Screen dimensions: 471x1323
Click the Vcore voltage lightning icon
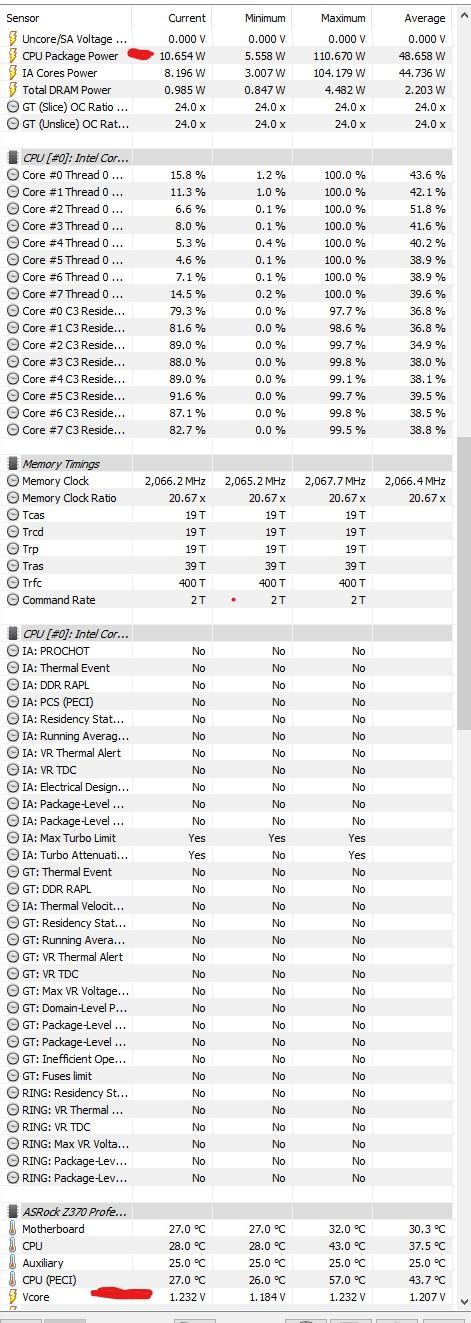point(12,1297)
